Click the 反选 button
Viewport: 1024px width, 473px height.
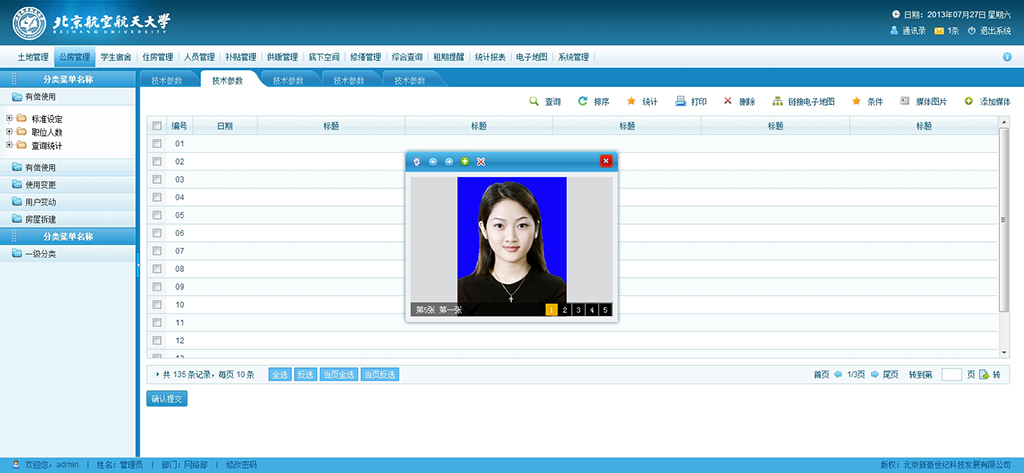click(305, 374)
